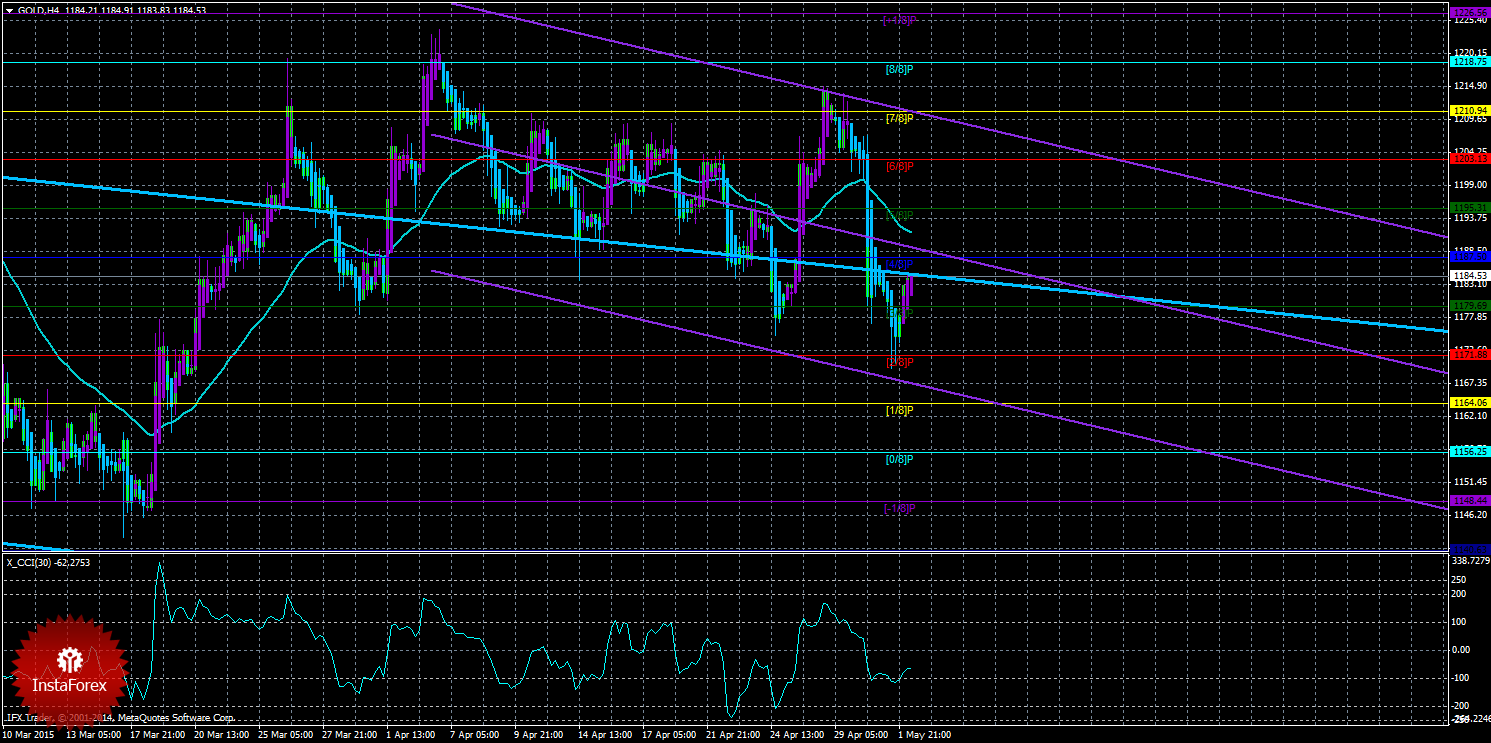Click the 1214.90 price scale value
This screenshot has width=1491, height=743.
pos(1468,86)
